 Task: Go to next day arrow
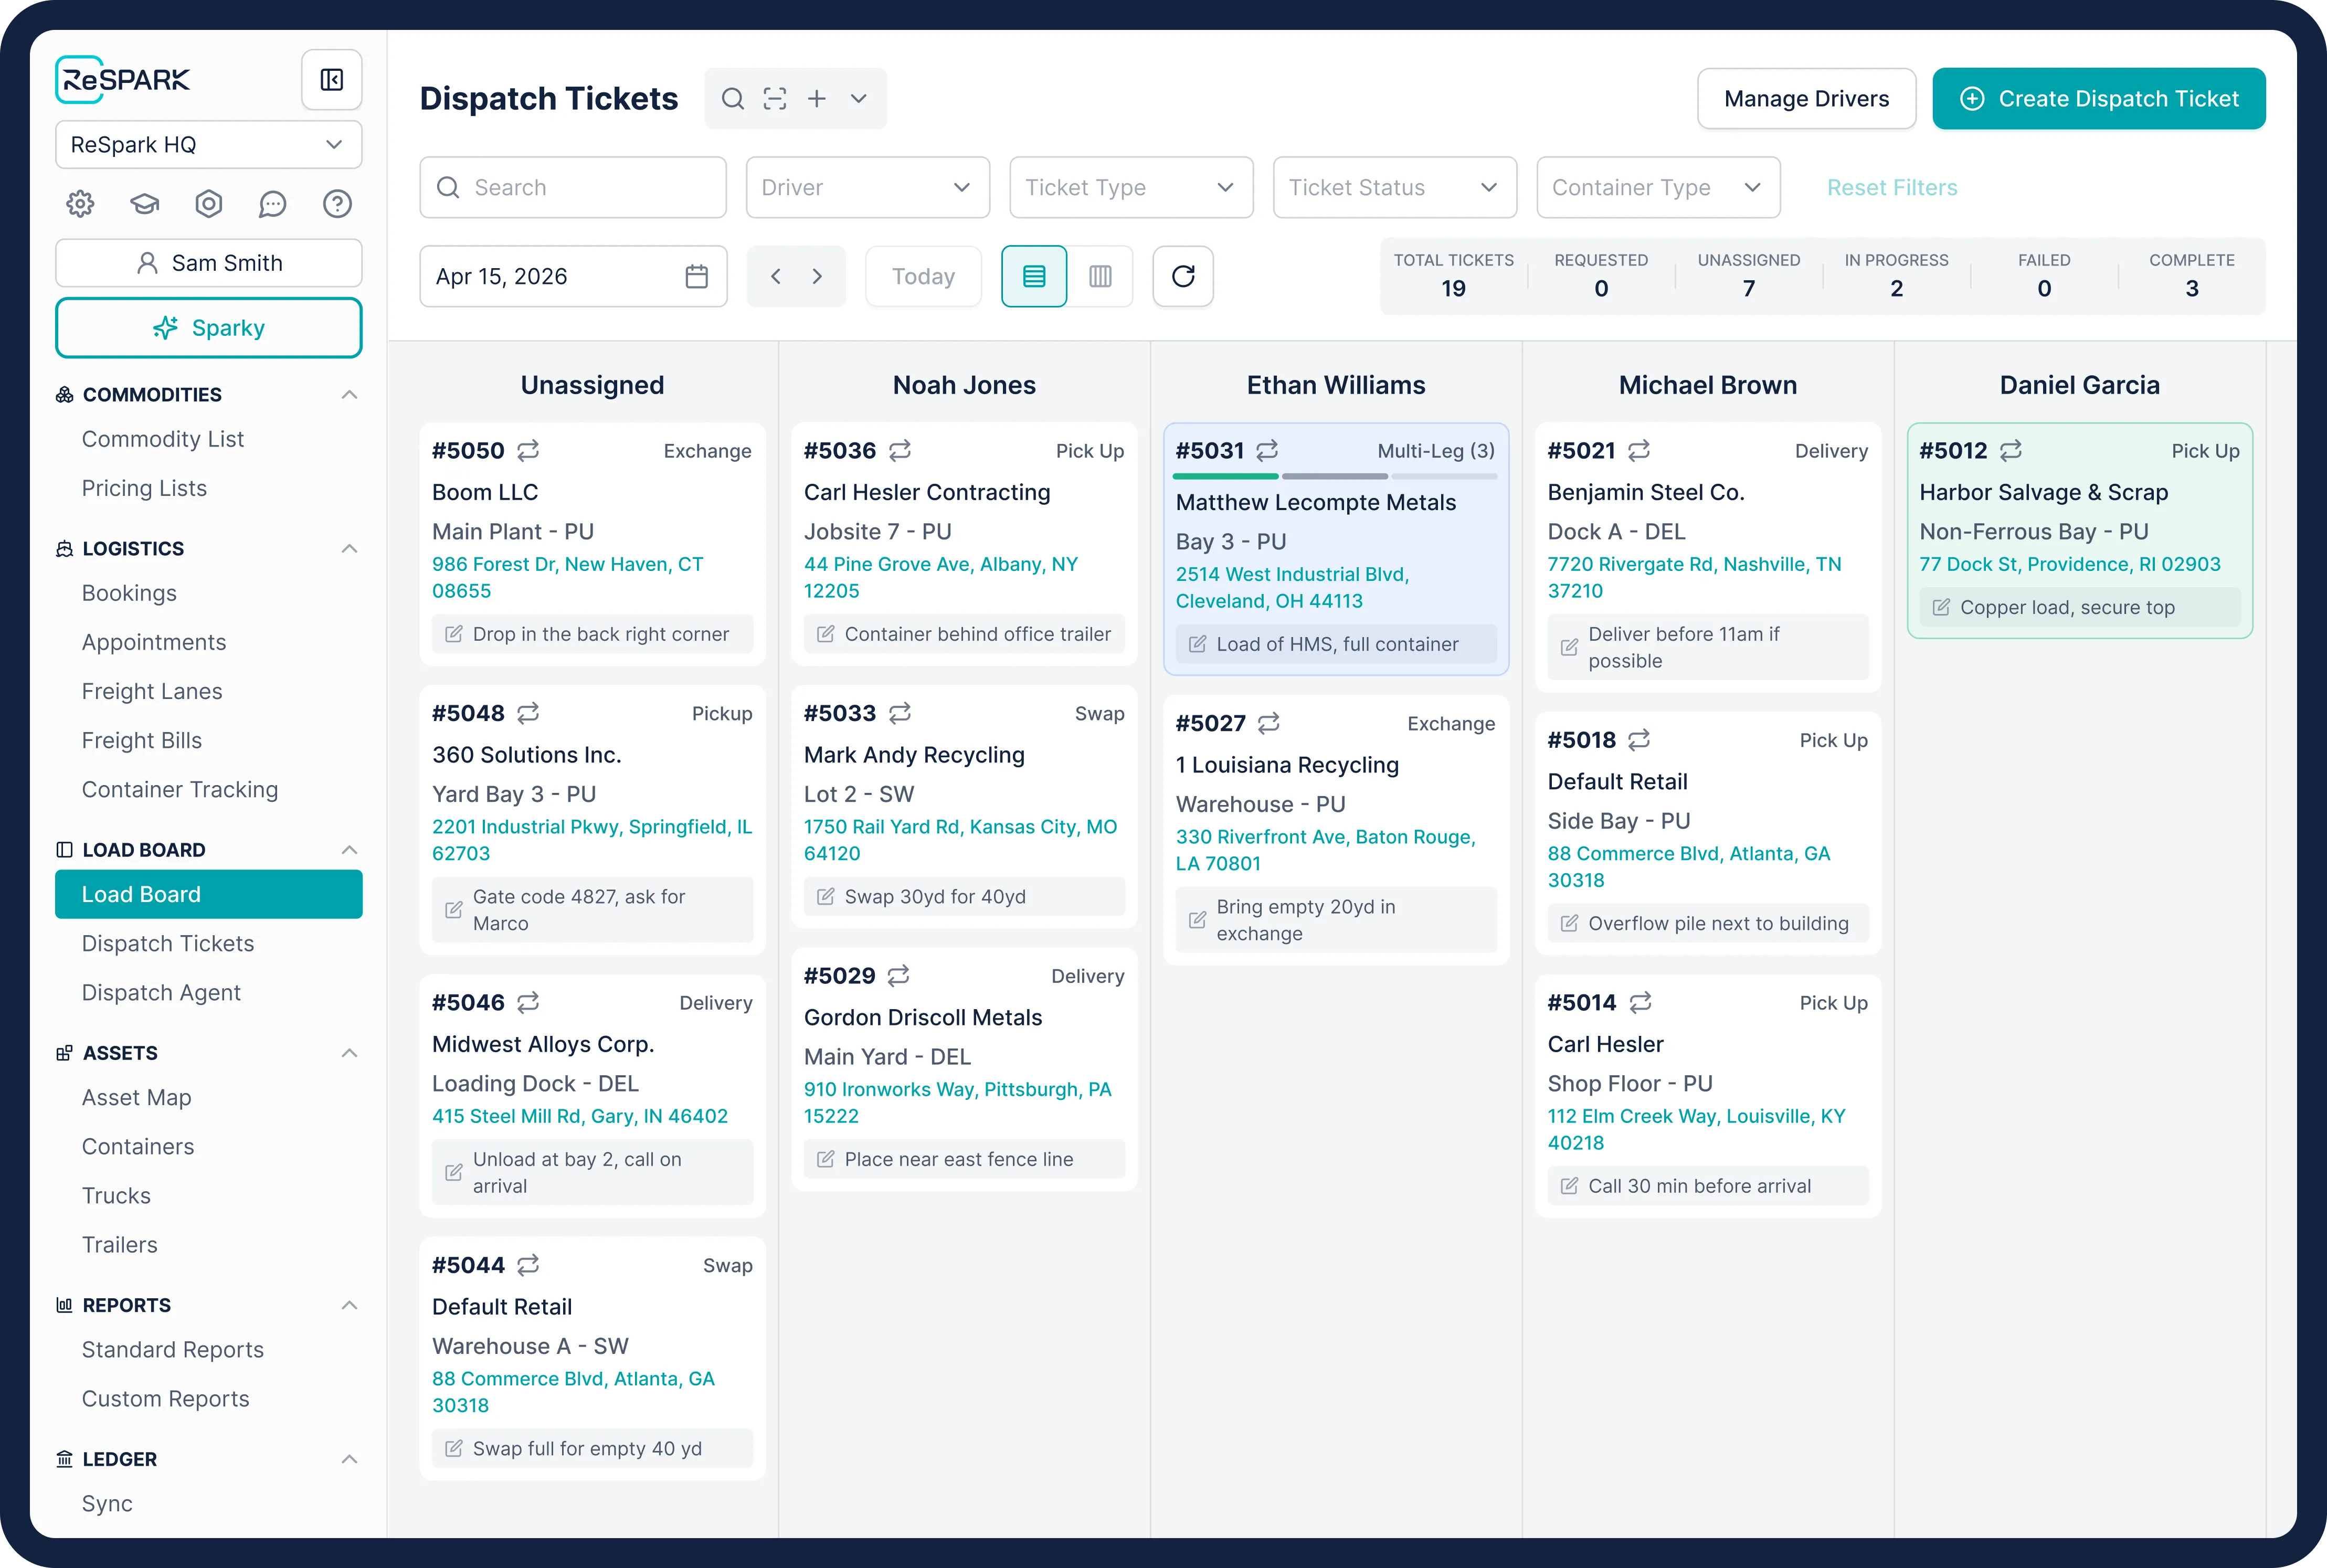point(817,276)
